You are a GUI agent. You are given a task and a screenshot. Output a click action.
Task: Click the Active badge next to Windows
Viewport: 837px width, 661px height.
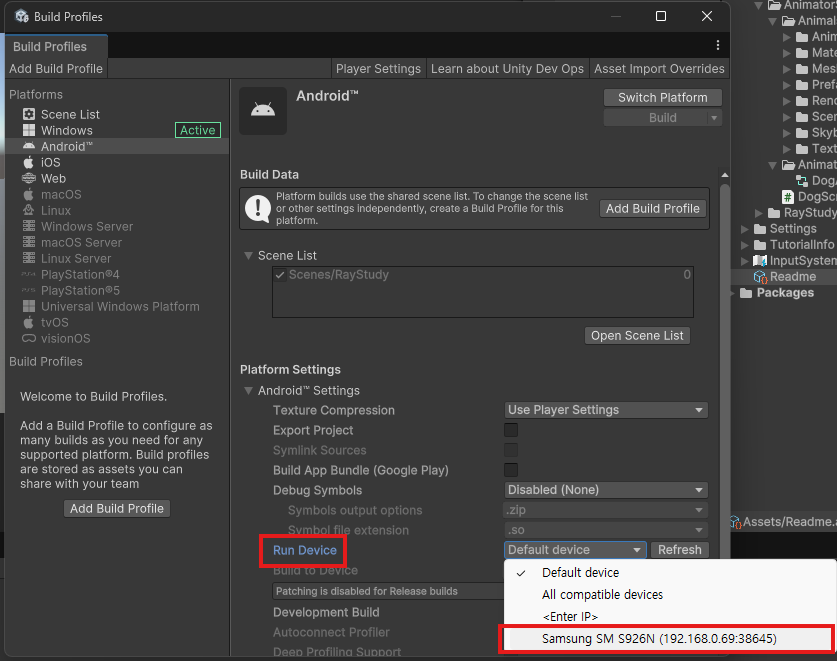198,130
